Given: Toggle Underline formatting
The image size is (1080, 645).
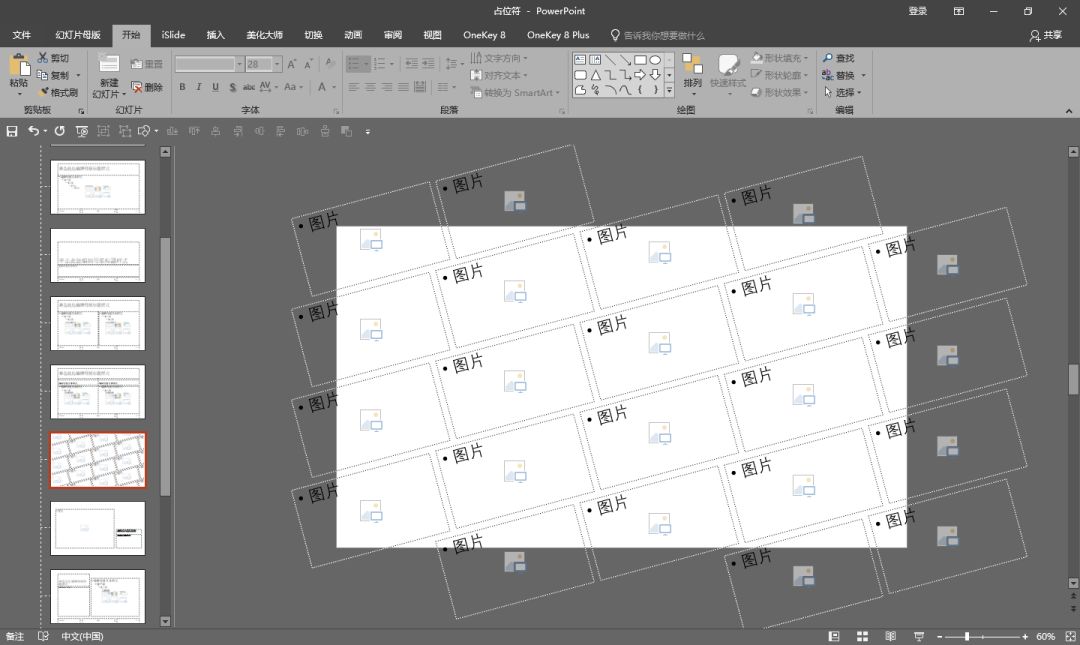Looking at the screenshot, I should pos(215,87).
